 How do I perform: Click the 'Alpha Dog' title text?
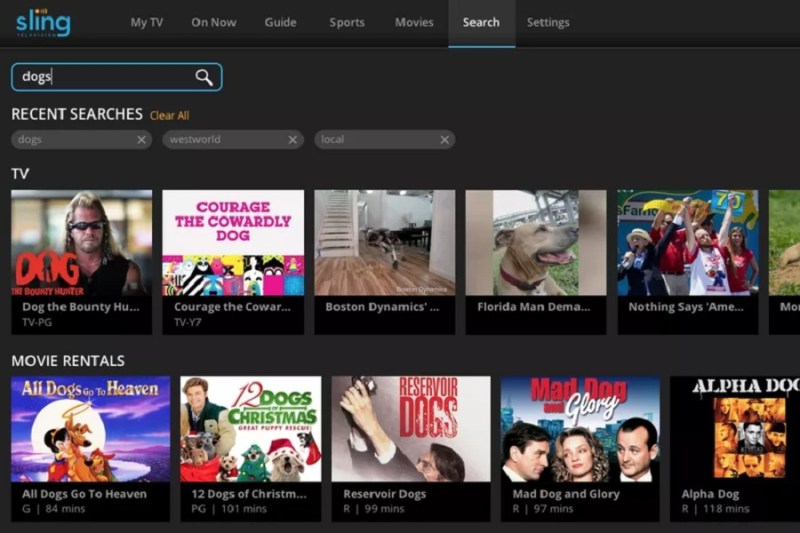pos(710,494)
